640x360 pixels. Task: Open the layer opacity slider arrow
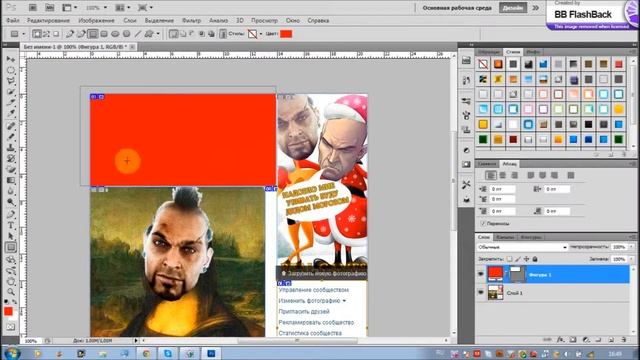tap(632, 247)
